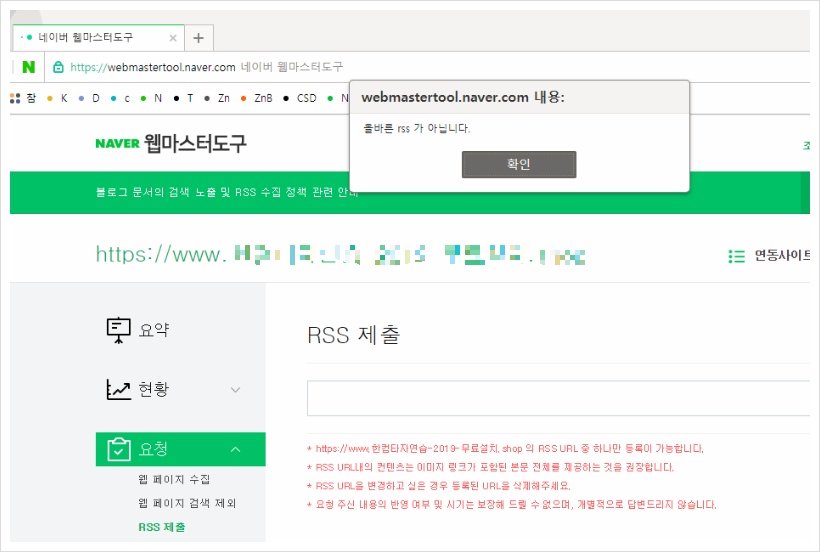Image resolution: width=820 pixels, height=552 pixels.
Task: Open the apps grid icon in bookmarks bar
Action: (x=15, y=98)
